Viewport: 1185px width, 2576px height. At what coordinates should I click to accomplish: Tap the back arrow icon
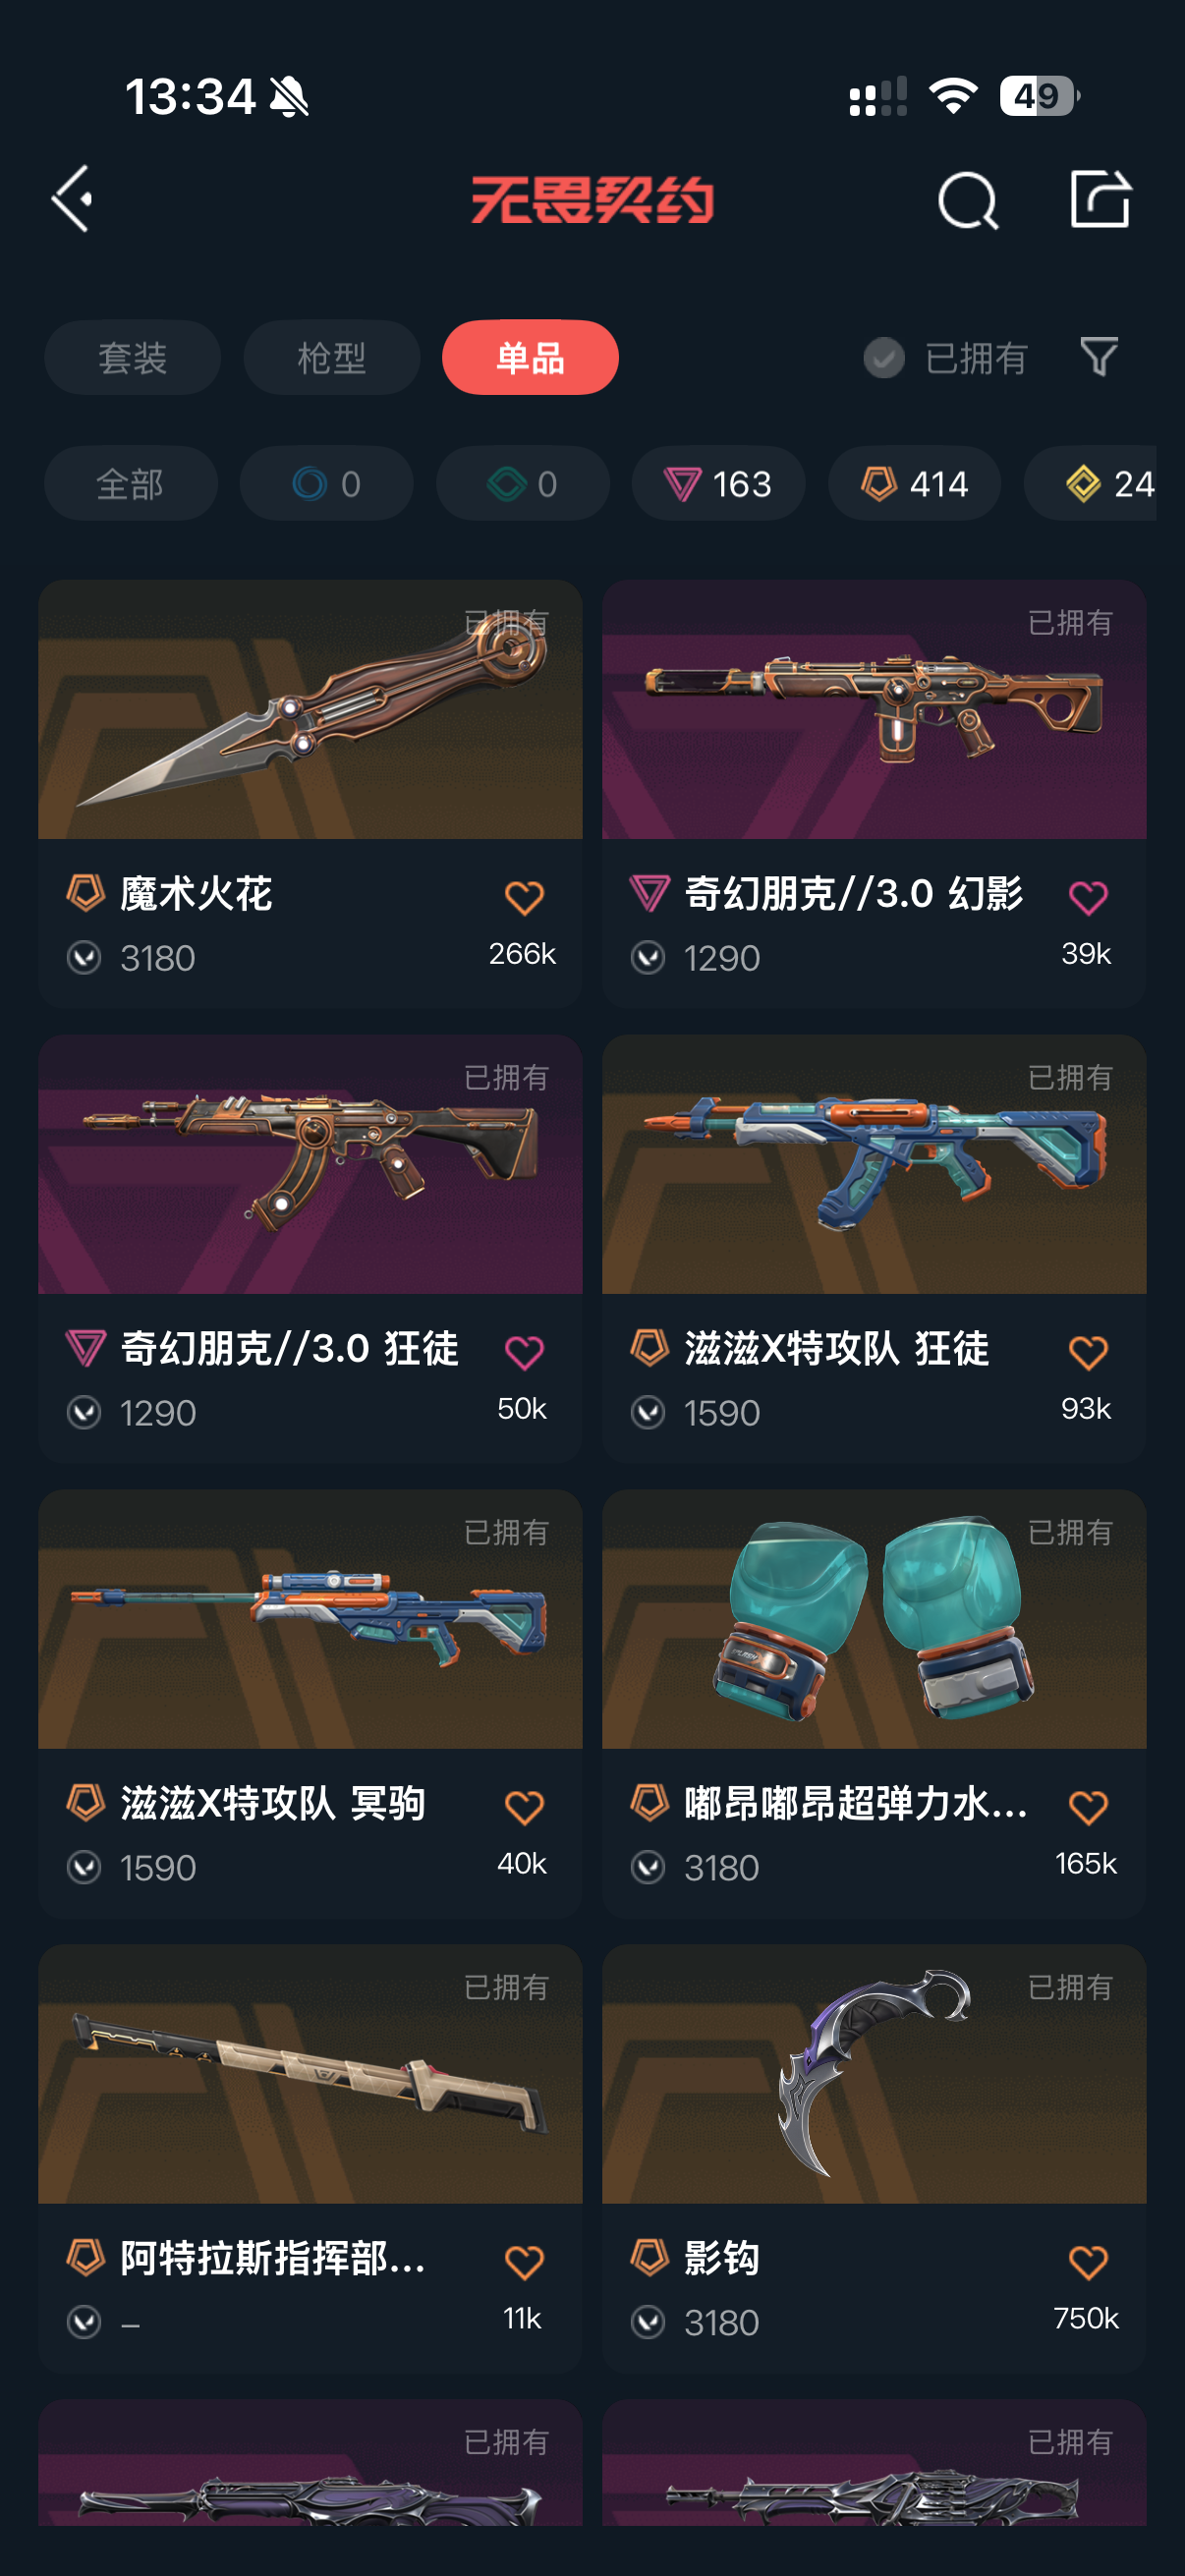click(73, 199)
